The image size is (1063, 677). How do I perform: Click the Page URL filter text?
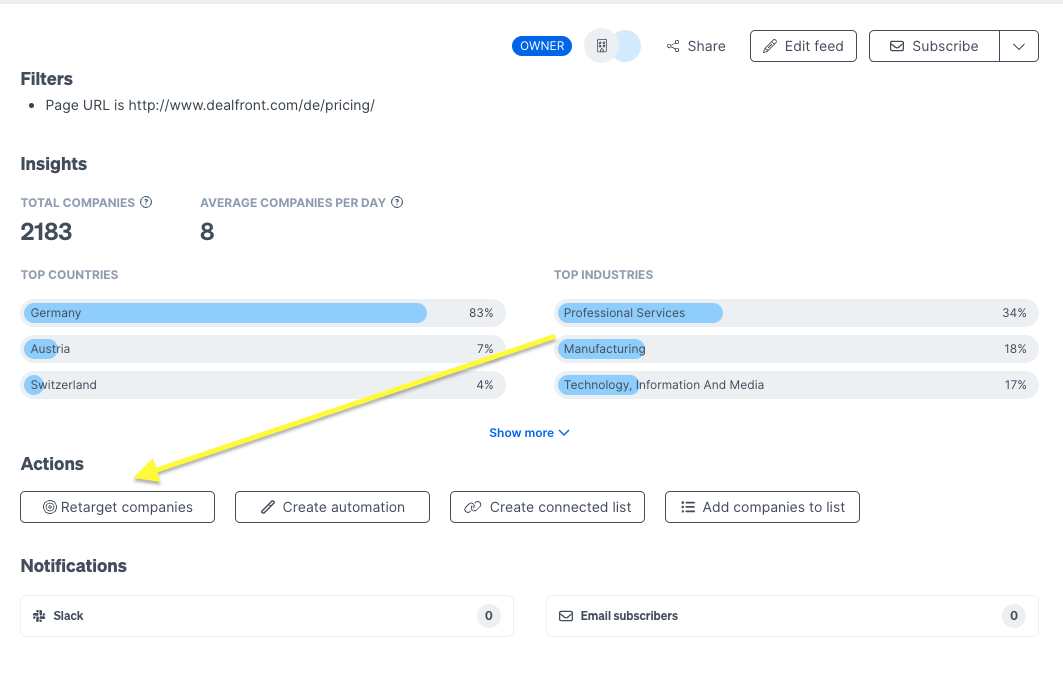pos(210,105)
